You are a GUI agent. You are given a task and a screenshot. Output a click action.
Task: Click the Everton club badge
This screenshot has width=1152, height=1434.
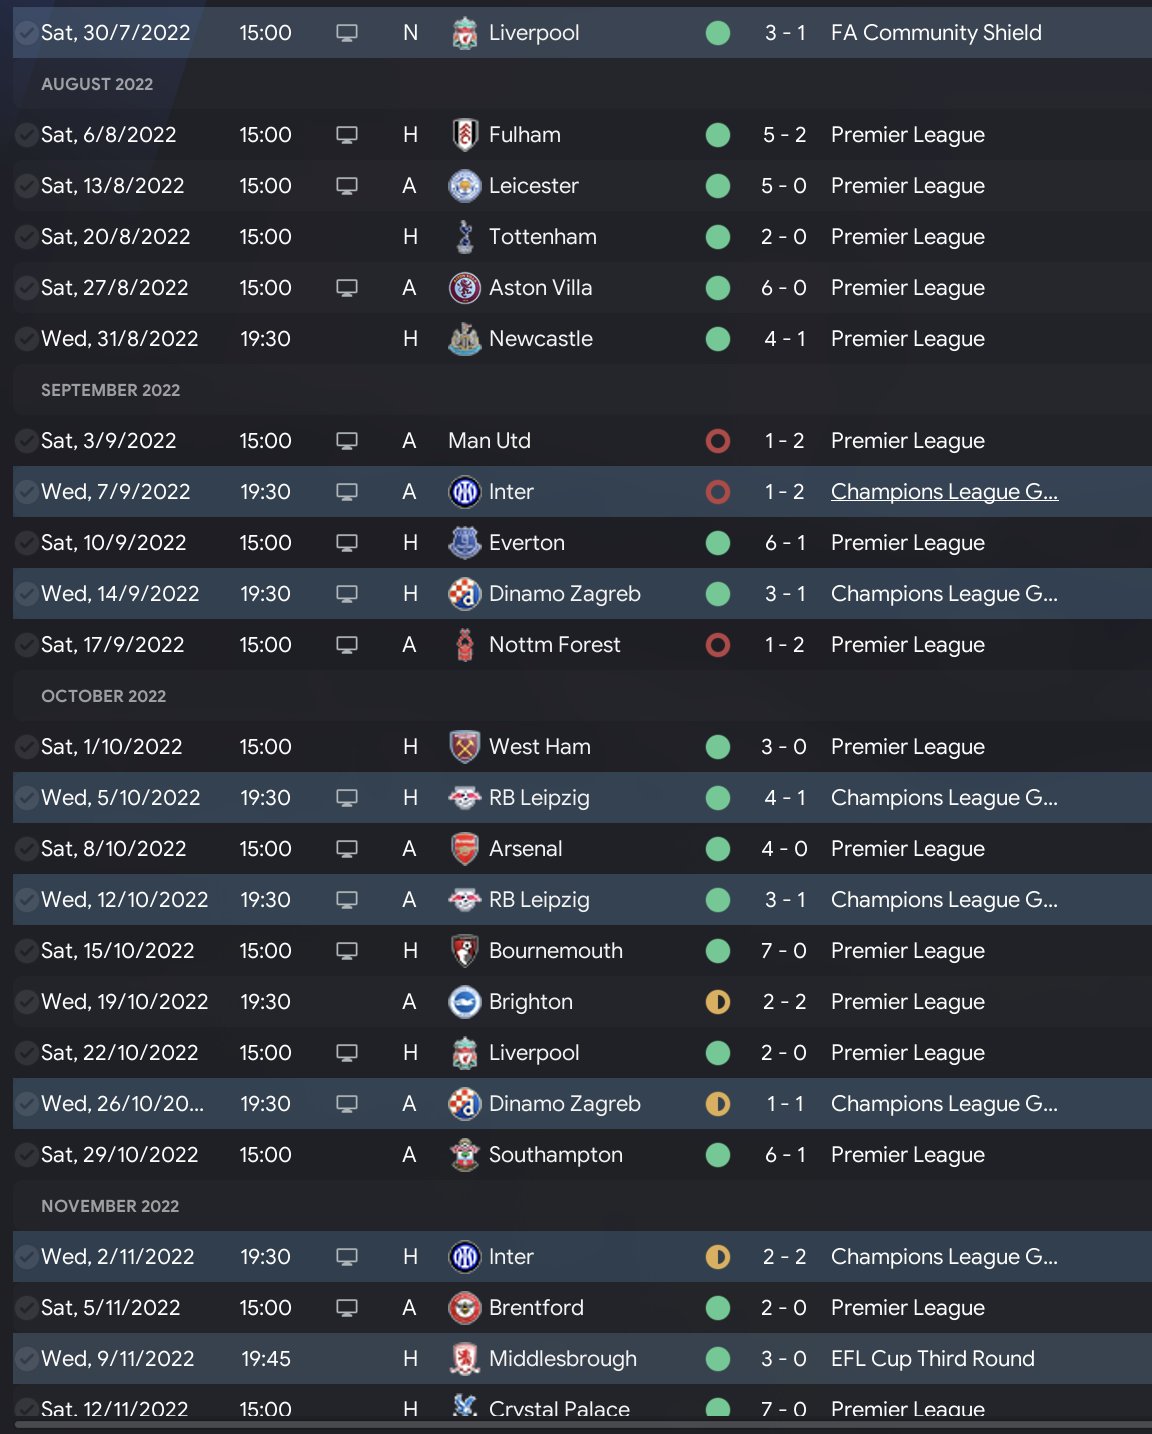point(464,543)
